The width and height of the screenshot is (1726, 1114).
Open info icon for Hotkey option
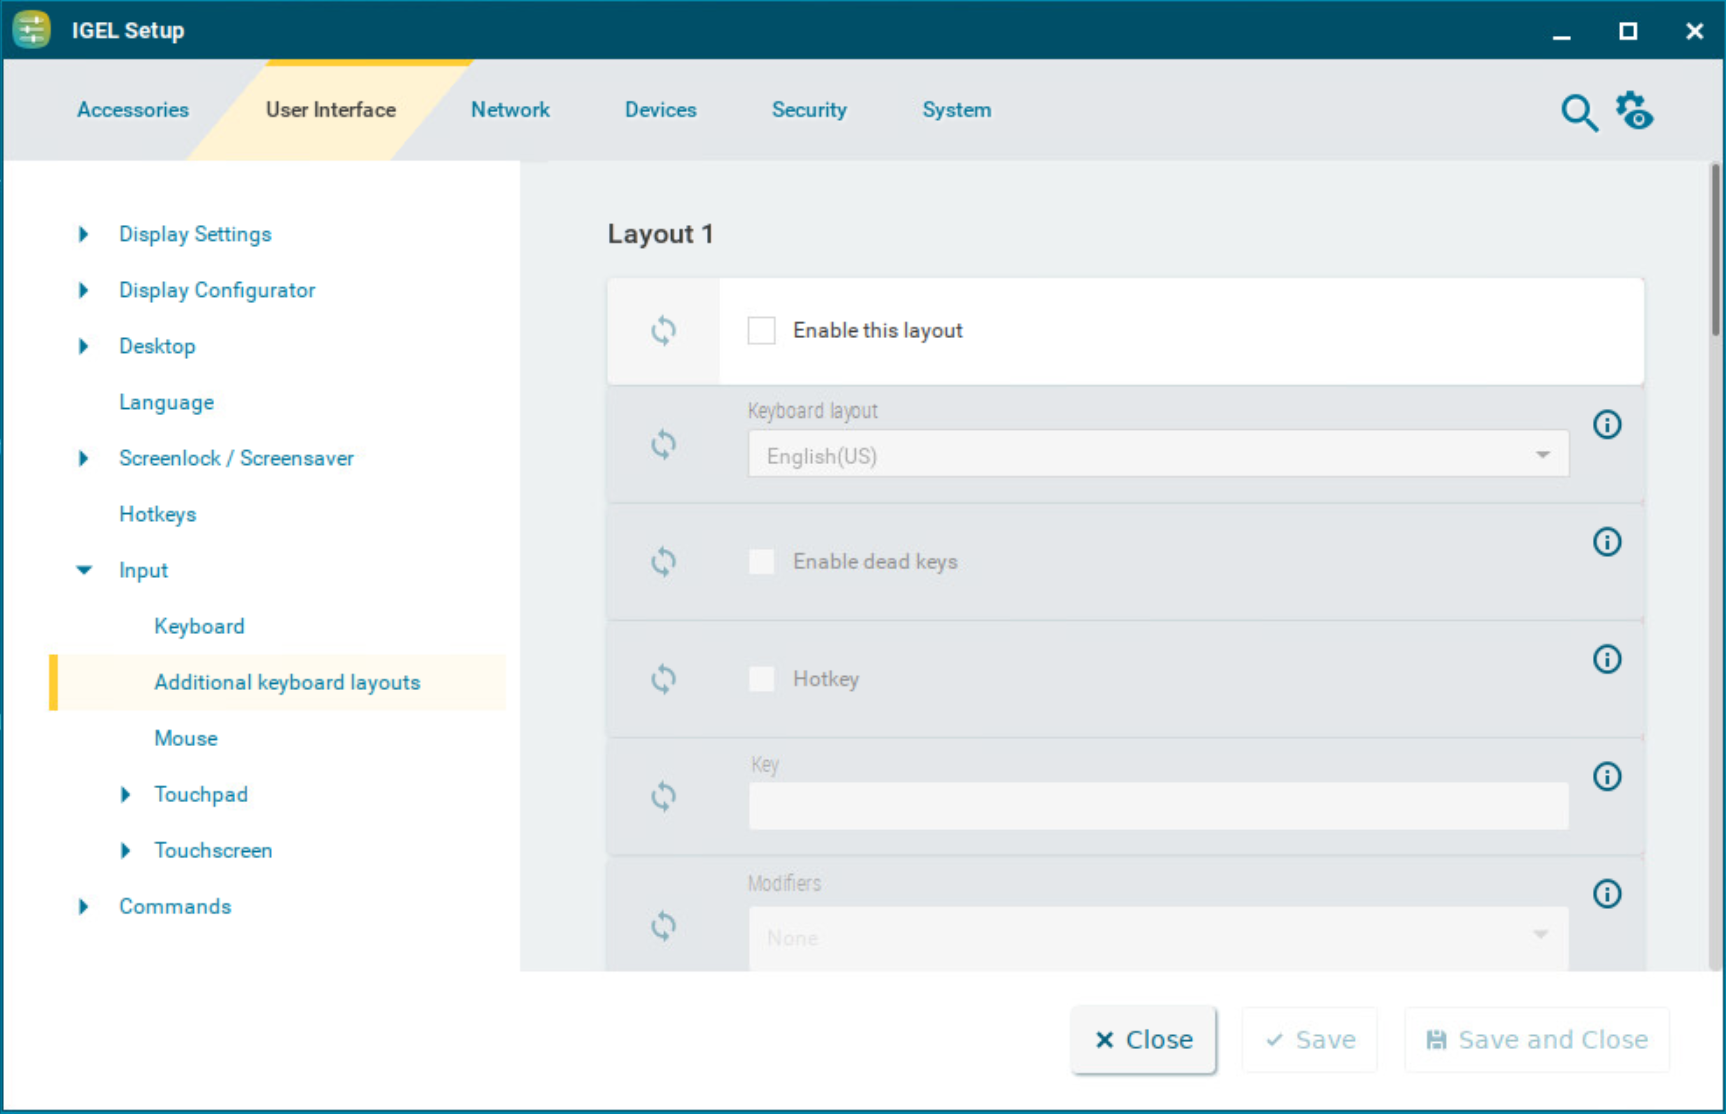point(1606,659)
